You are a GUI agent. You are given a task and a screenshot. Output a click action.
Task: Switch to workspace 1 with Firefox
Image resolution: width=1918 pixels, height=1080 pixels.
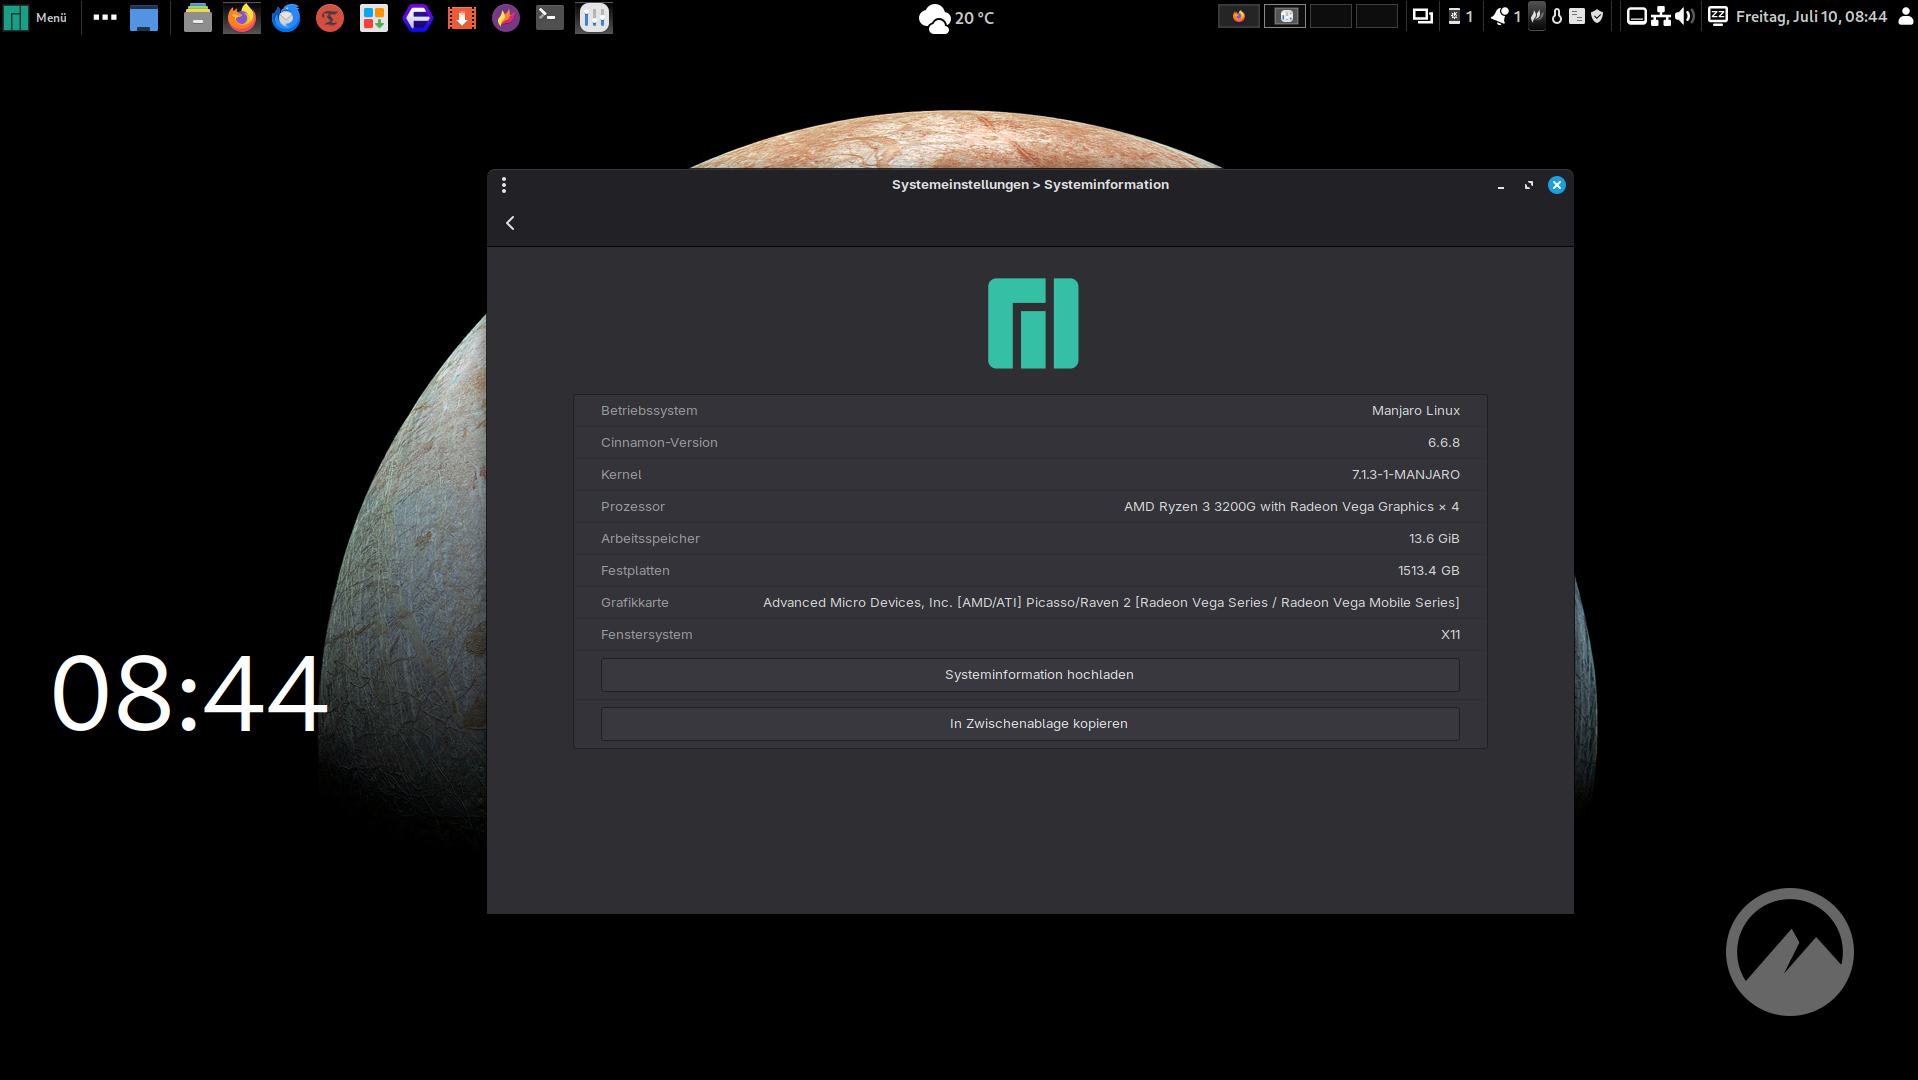(1239, 16)
